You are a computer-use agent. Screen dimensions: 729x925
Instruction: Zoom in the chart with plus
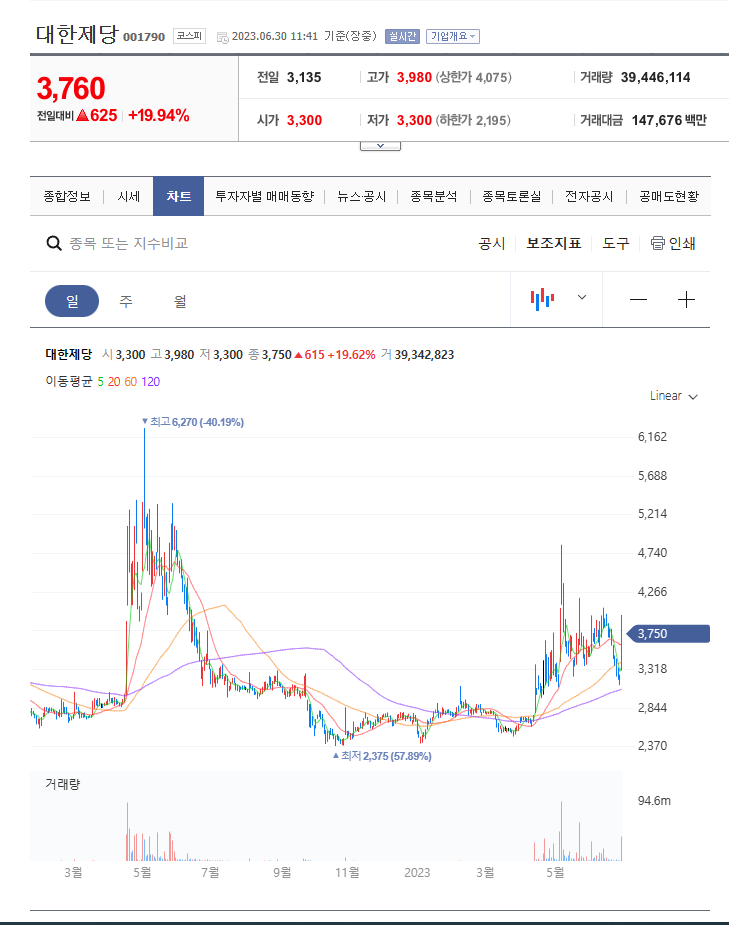click(x=686, y=300)
